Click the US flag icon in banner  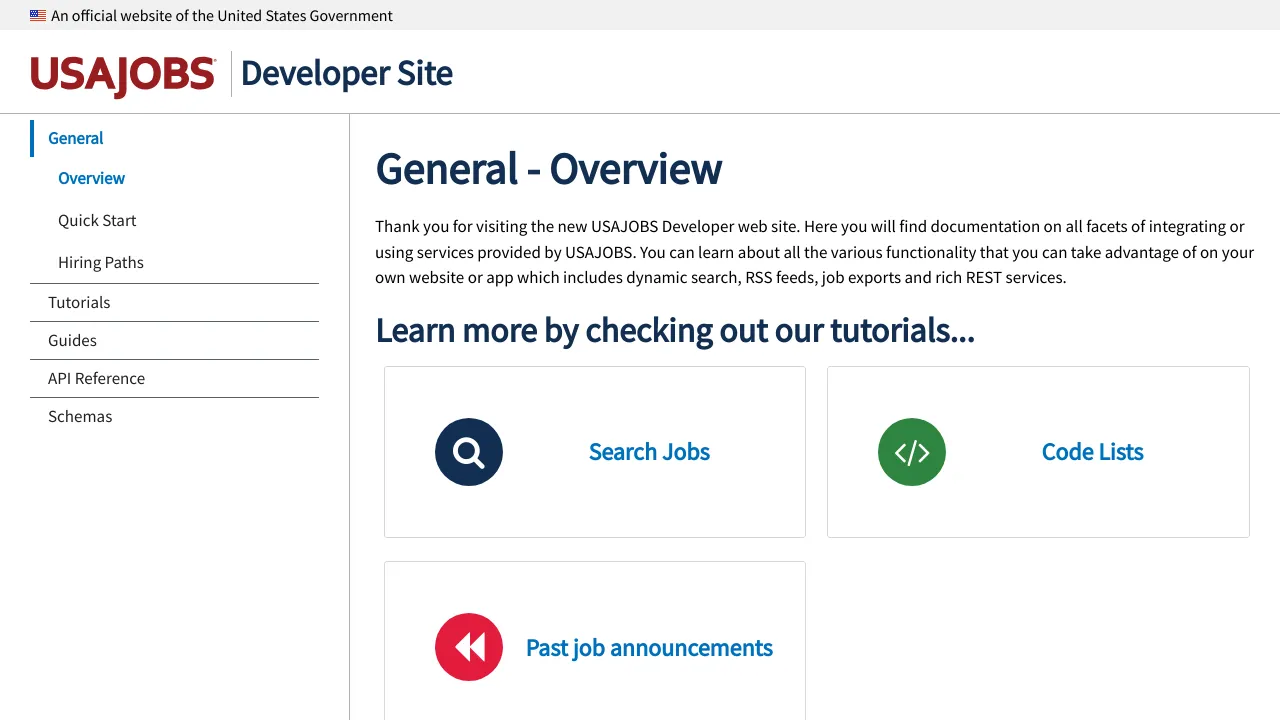click(38, 16)
